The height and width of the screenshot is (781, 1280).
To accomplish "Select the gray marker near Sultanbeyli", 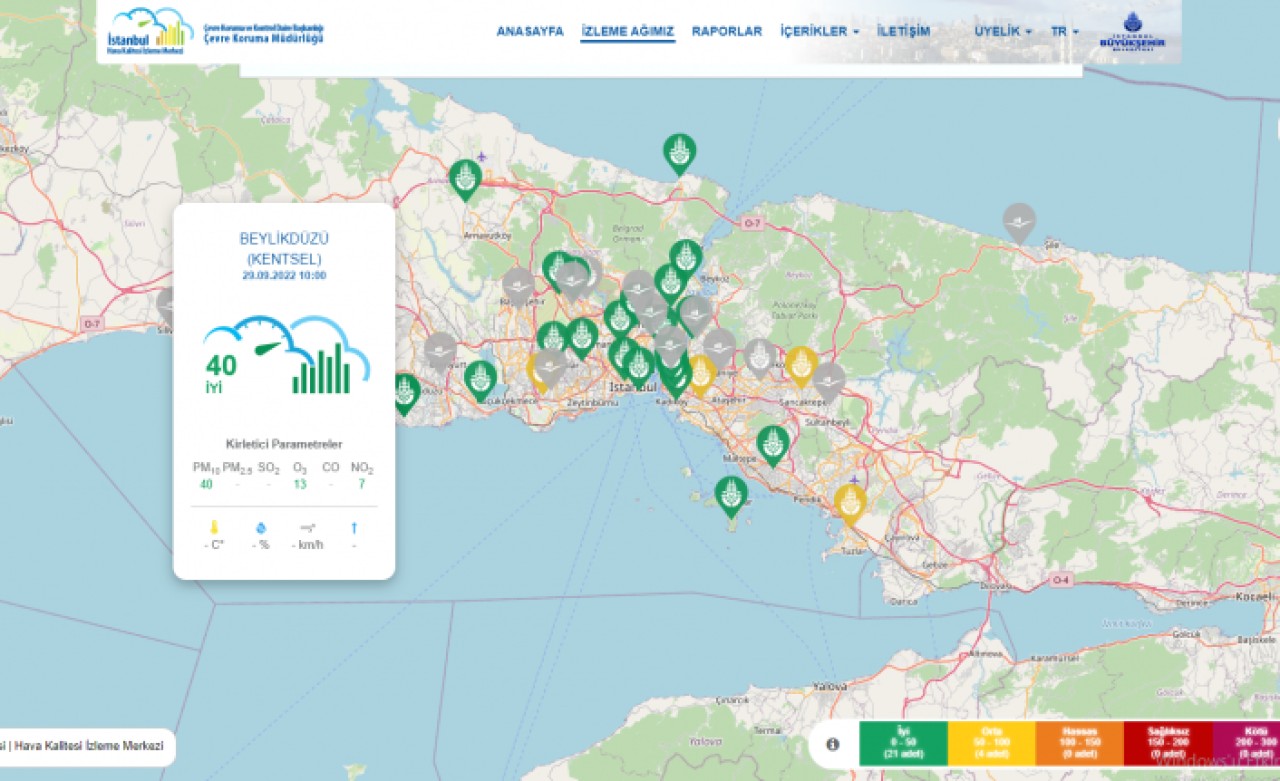I will (828, 380).
